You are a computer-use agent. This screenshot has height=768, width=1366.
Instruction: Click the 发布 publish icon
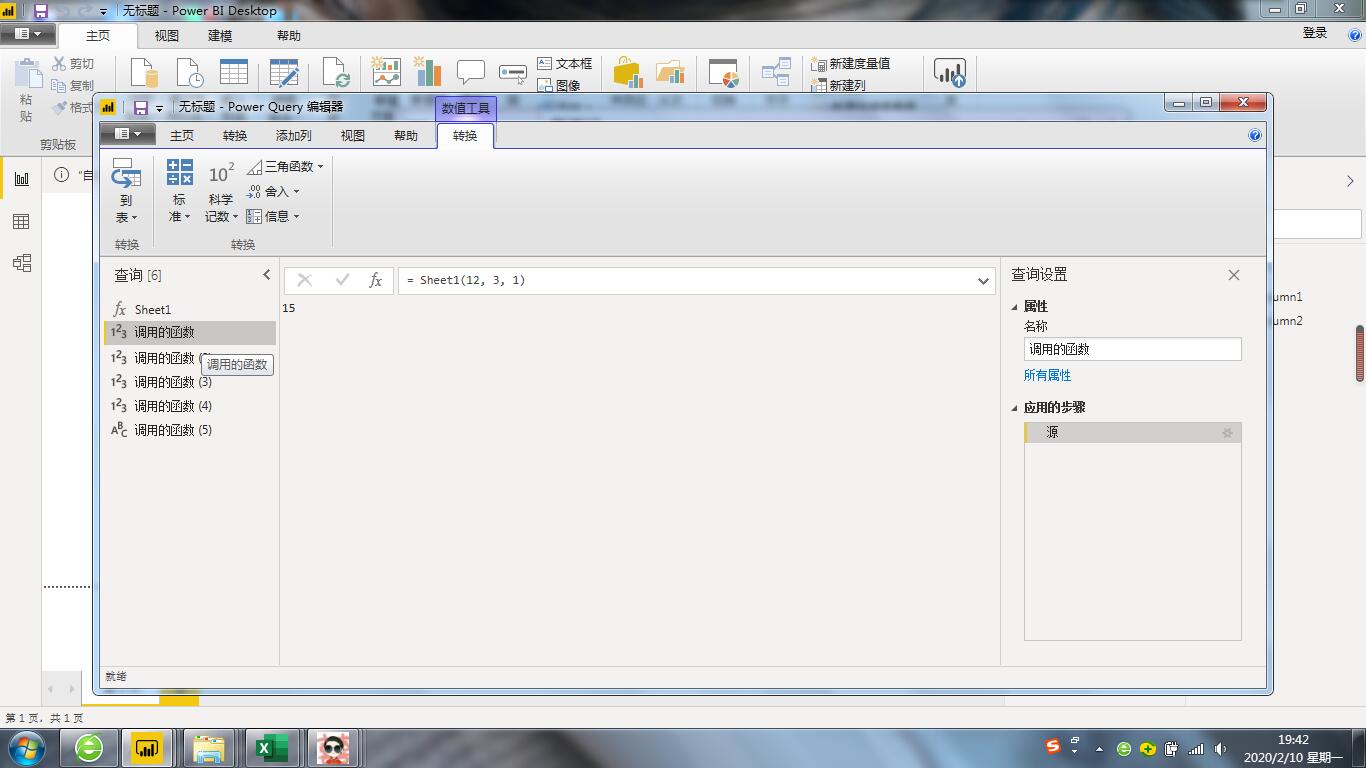click(950, 72)
